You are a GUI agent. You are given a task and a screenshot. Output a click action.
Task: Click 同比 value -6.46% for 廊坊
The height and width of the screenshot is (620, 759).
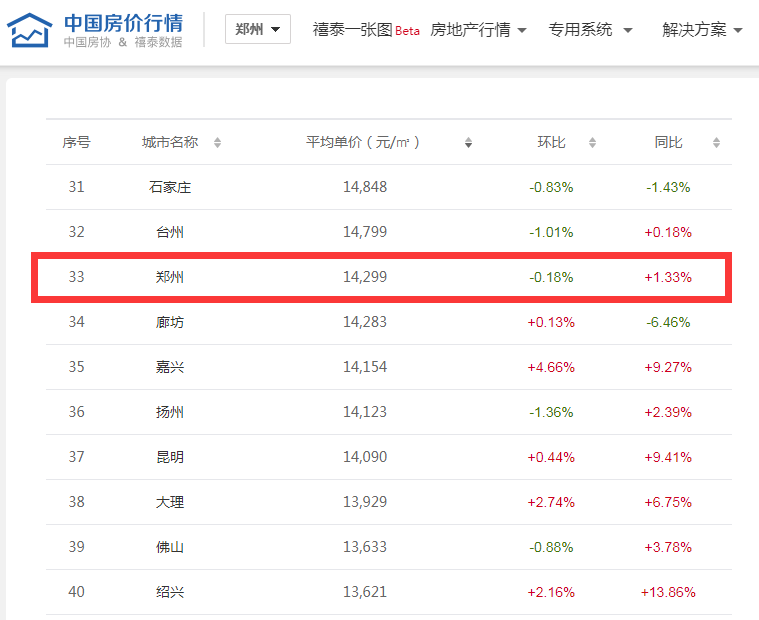coord(668,322)
